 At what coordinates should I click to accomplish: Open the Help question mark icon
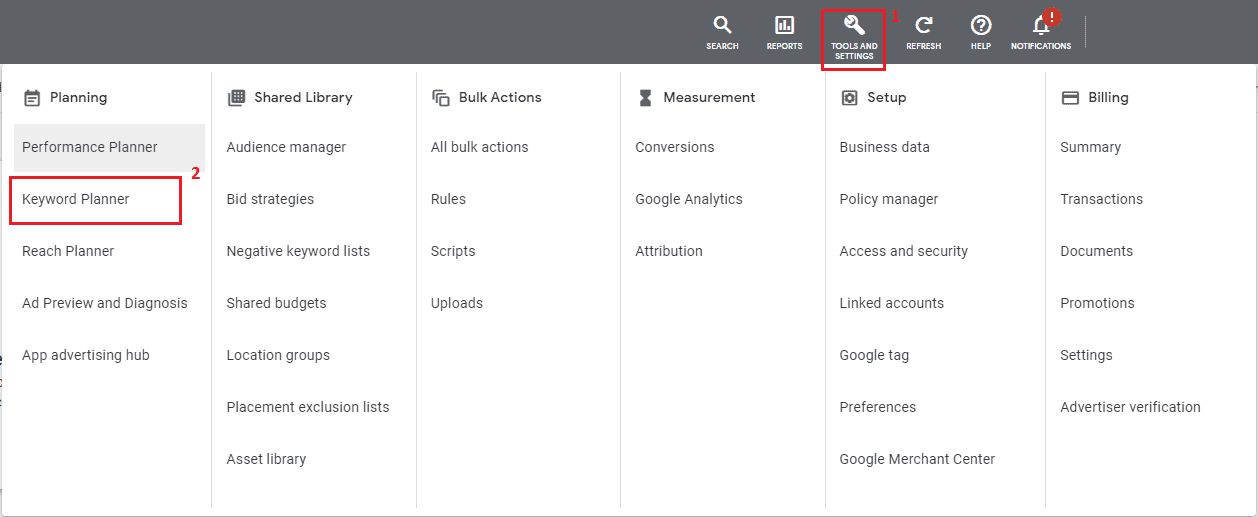point(980,26)
